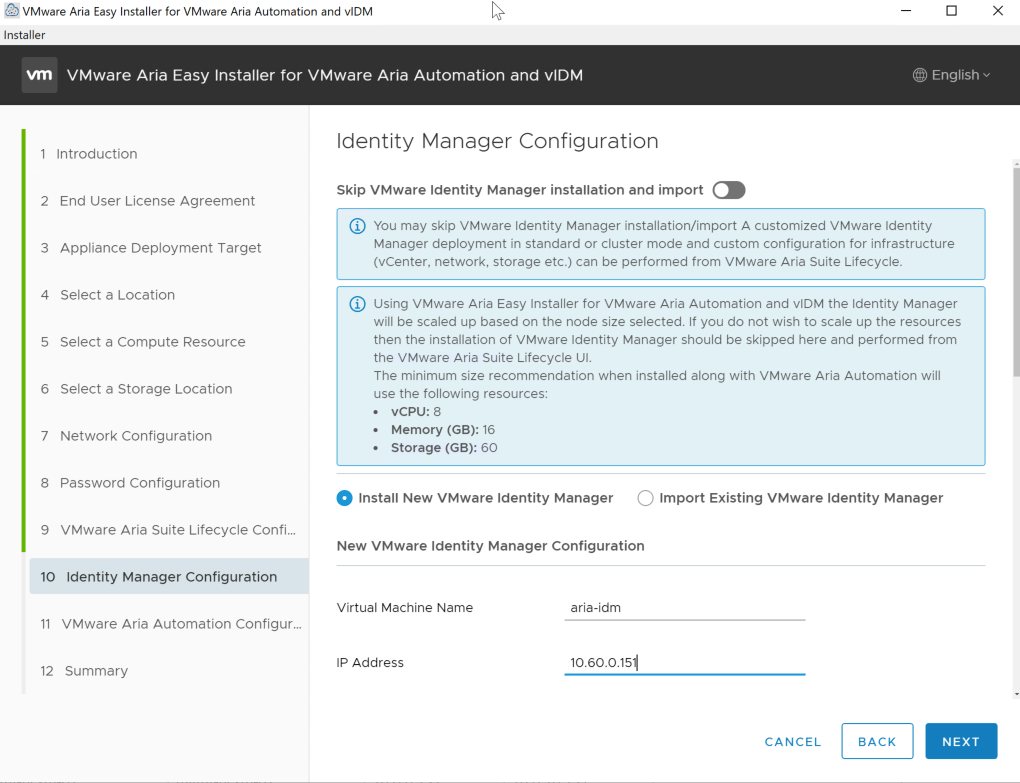Click the info icon in the scale-up notice

click(x=357, y=304)
